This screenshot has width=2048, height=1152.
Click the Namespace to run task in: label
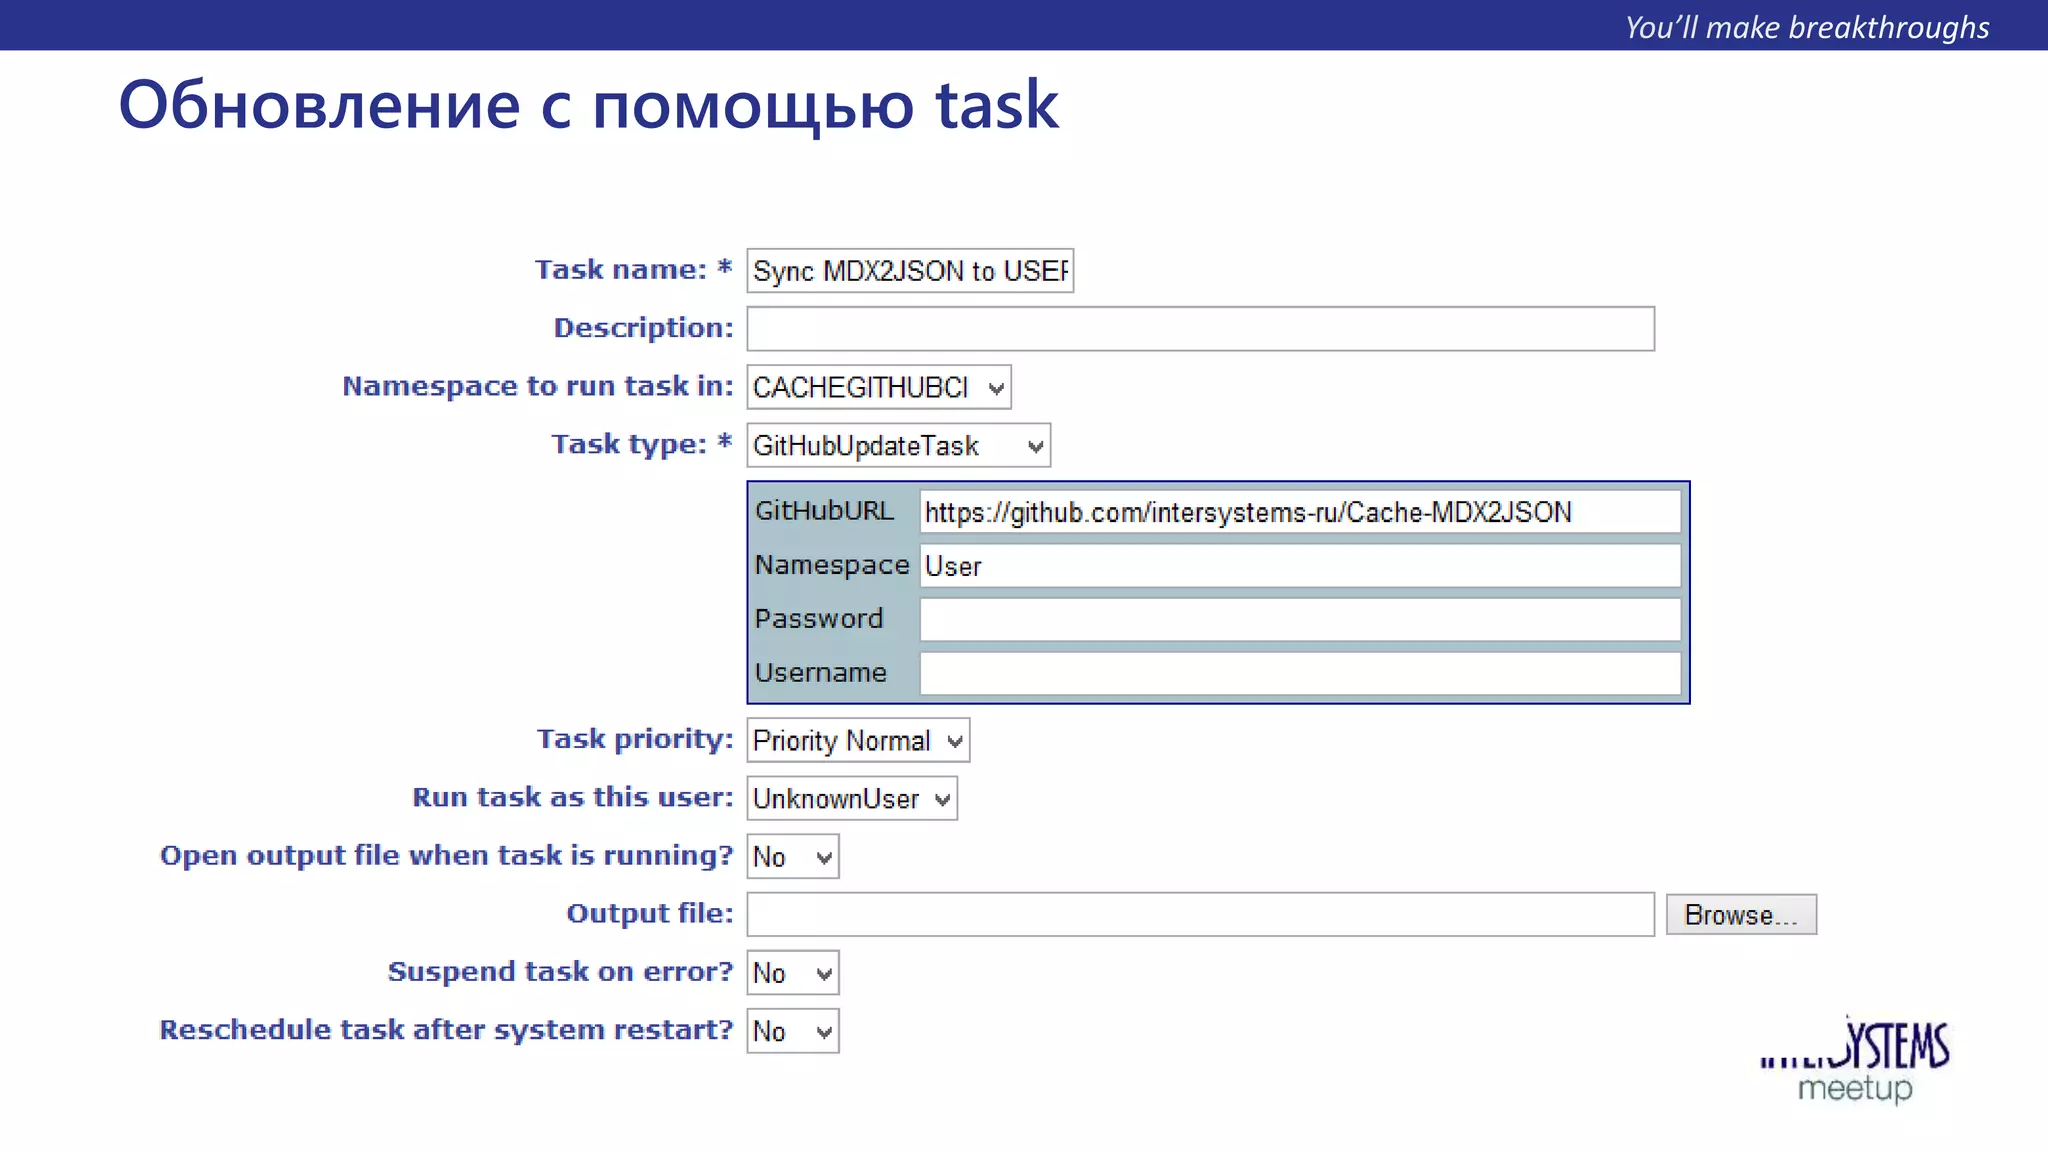pyautogui.click(x=538, y=386)
